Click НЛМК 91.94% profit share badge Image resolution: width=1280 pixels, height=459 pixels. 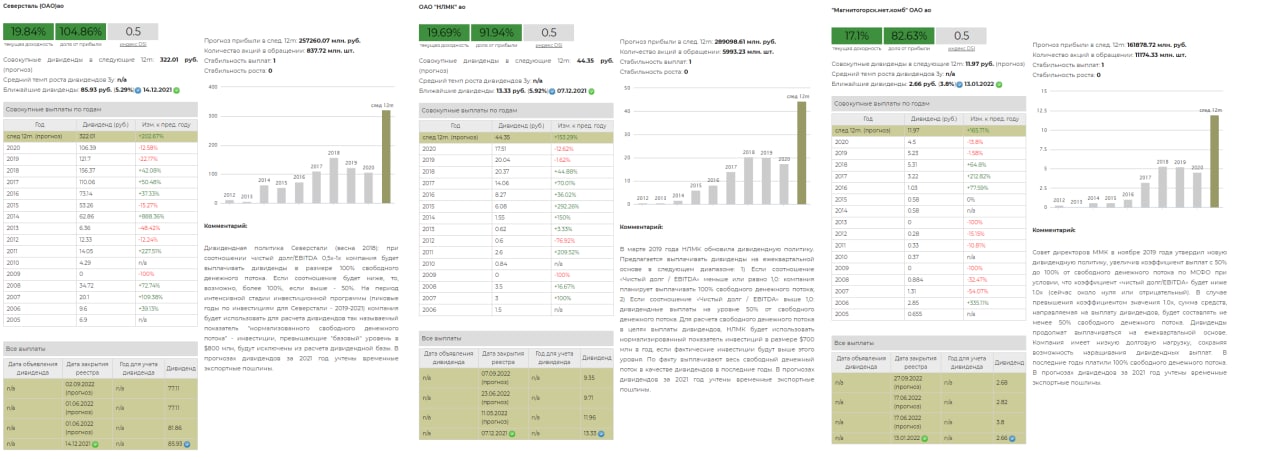(x=496, y=33)
